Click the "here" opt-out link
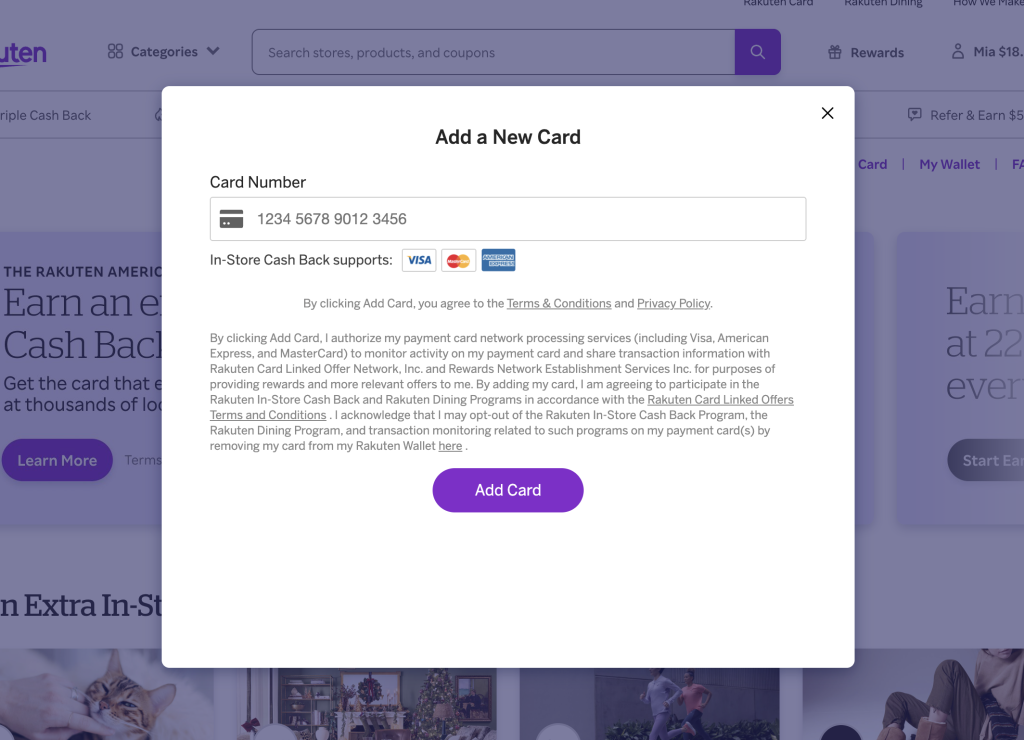Viewport: 1024px width, 740px height. (450, 446)
